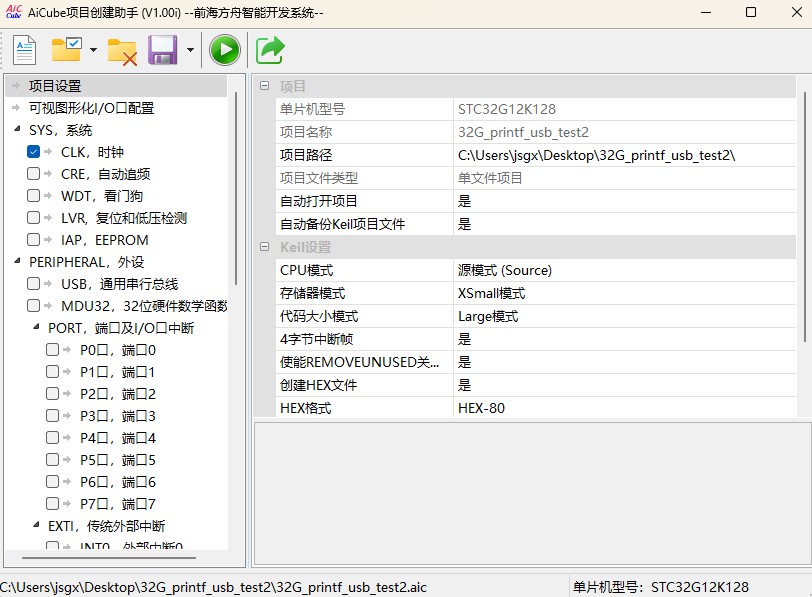Viewport: 812px width, 597px height.
Task: Click the arrow icon beside 可视图形化I/O口配置
Action: [x=16, y=108]
